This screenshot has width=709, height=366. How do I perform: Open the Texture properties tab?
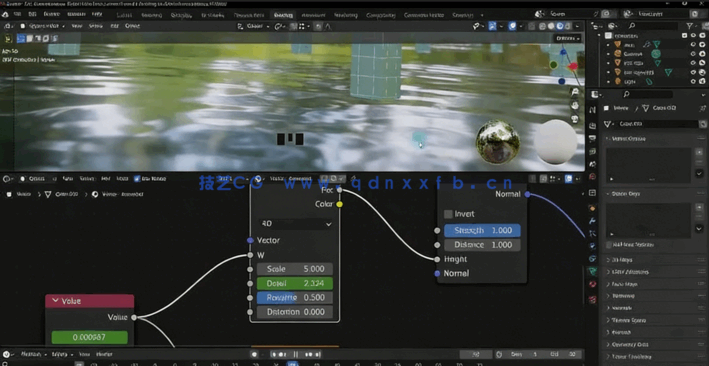tap(593, 299)
